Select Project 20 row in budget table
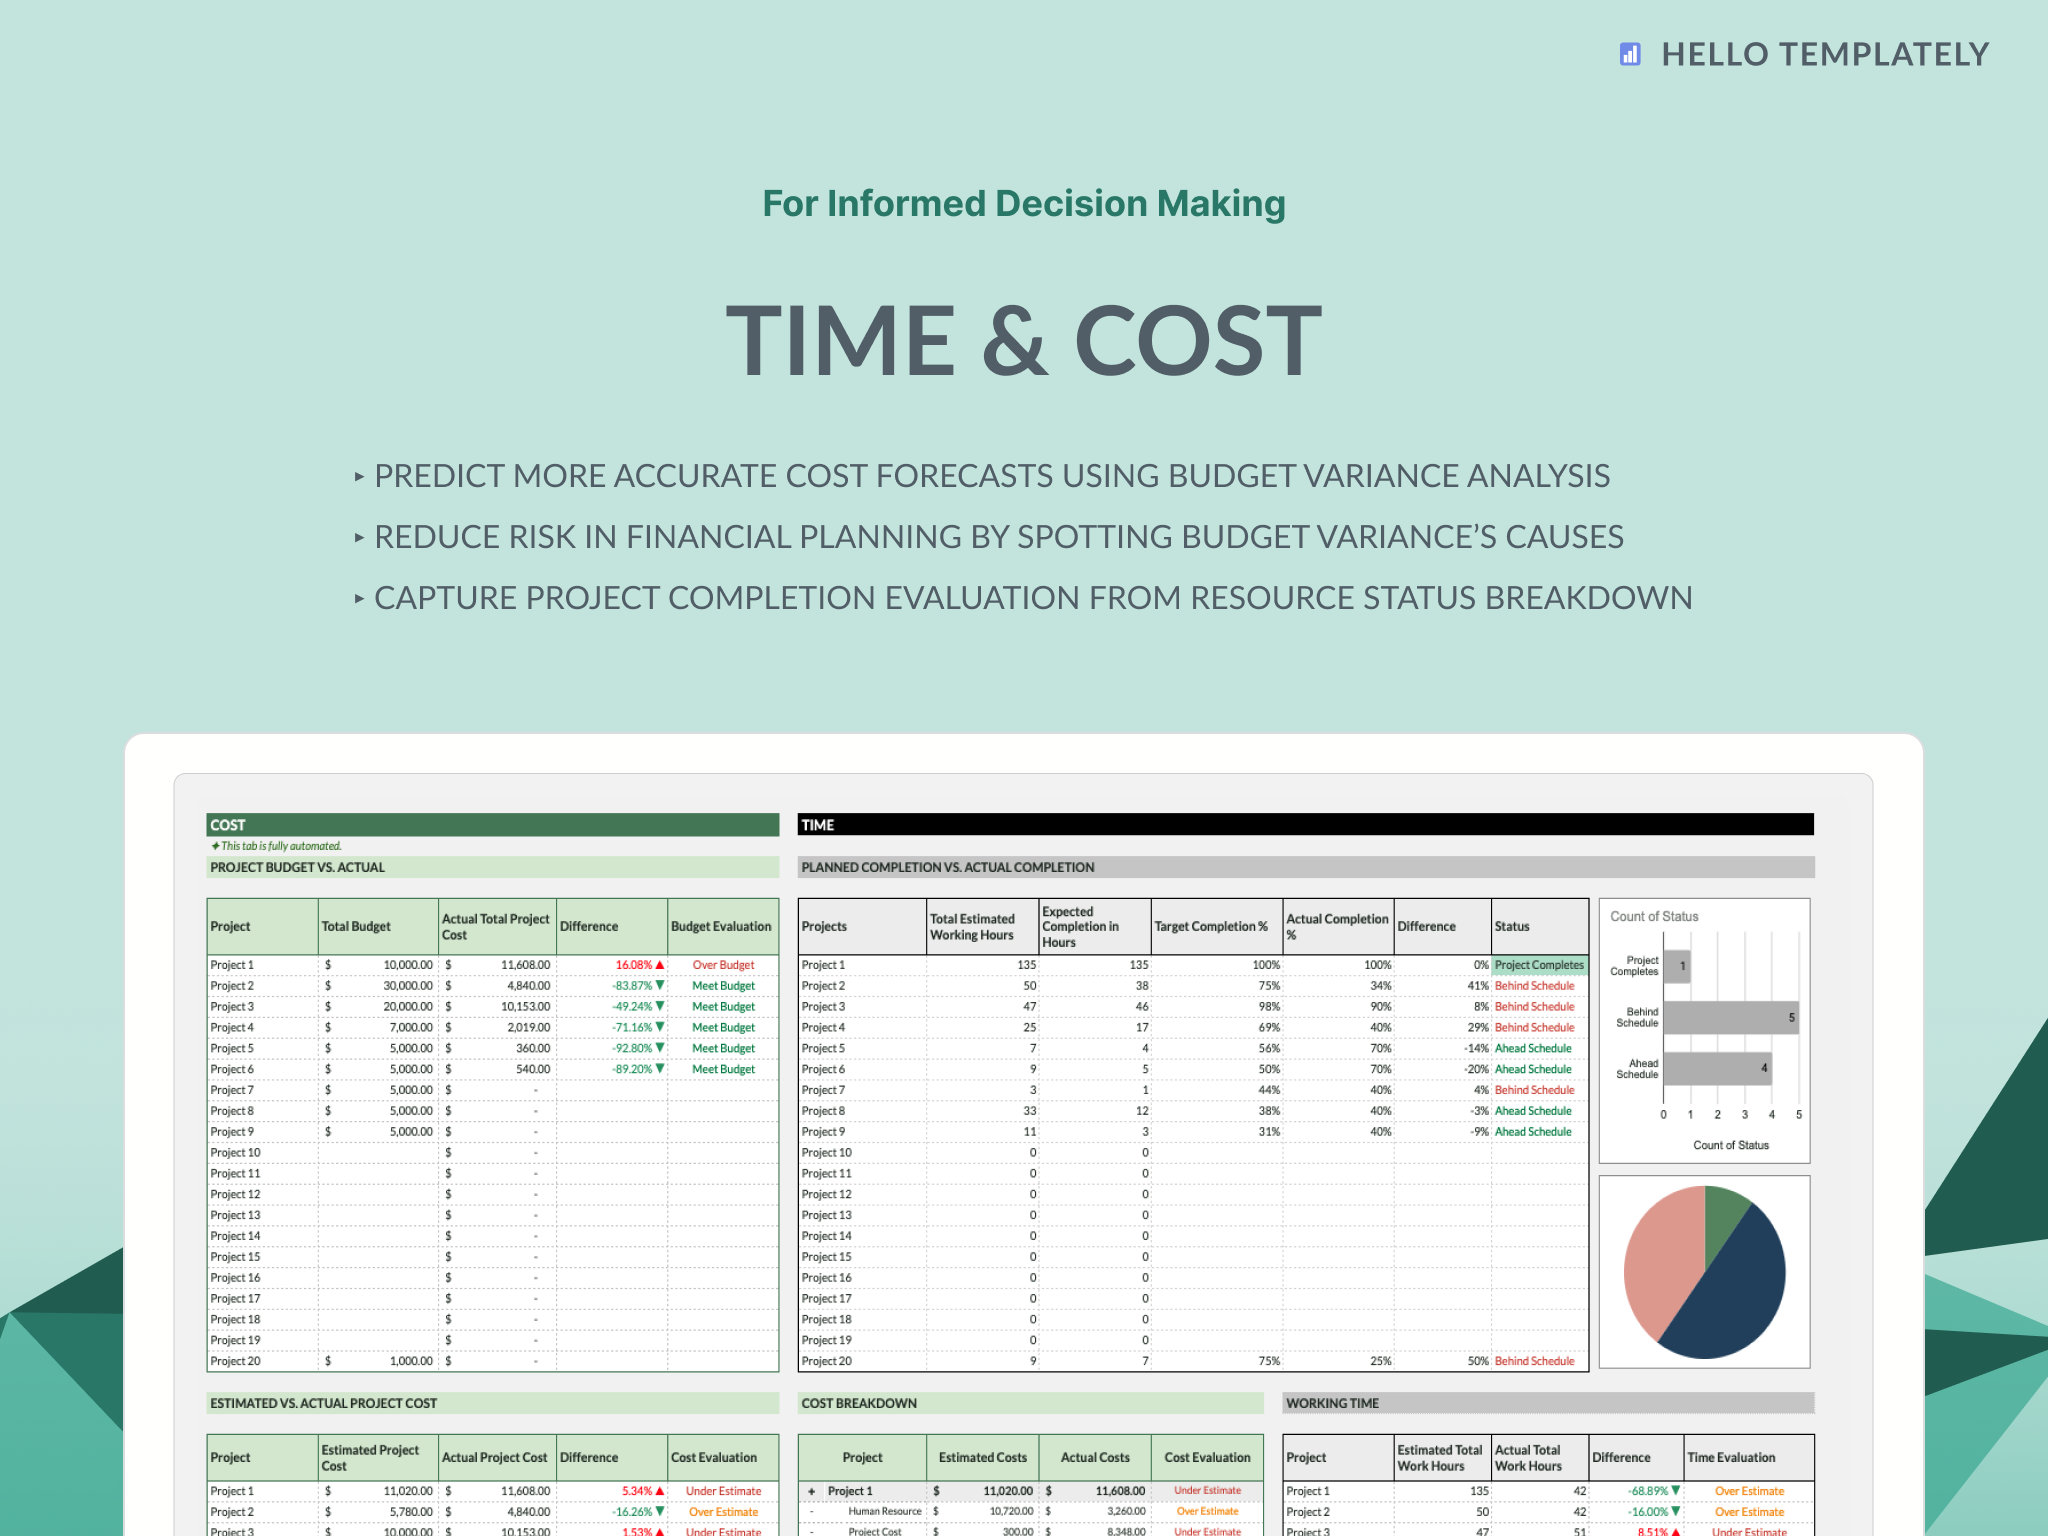Image resolution: width=2048 pixels, height=1536 pixels. [x=493, y=1361]
